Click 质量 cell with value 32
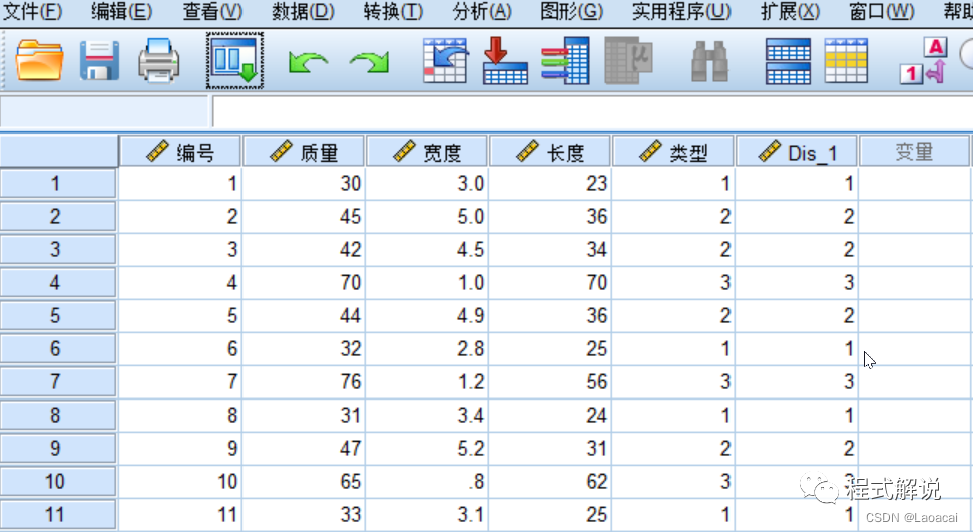This screenshot has height=532, width=973. [x=303, y=349]
